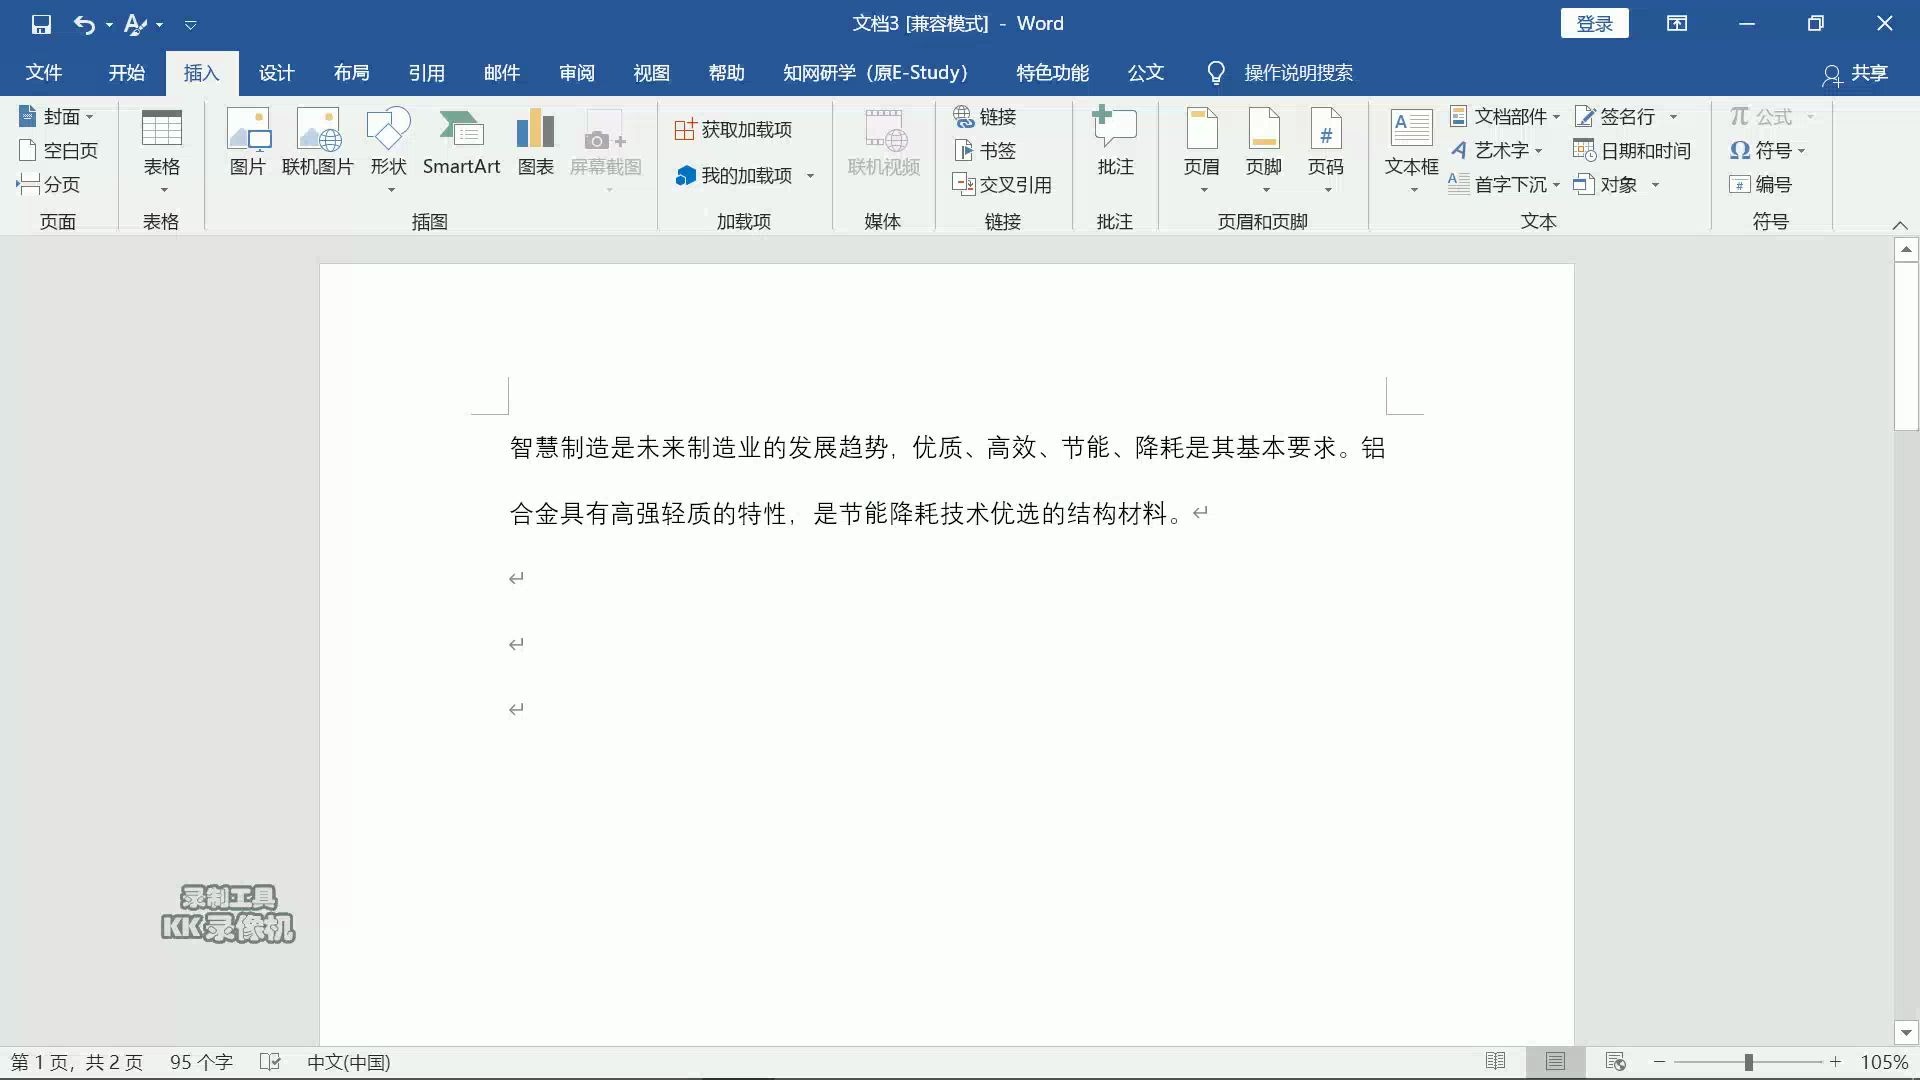The width and height of the screenshot is (1920, 1080).
Task: Zoom in with the plus button
Action: point(1836,1062)
